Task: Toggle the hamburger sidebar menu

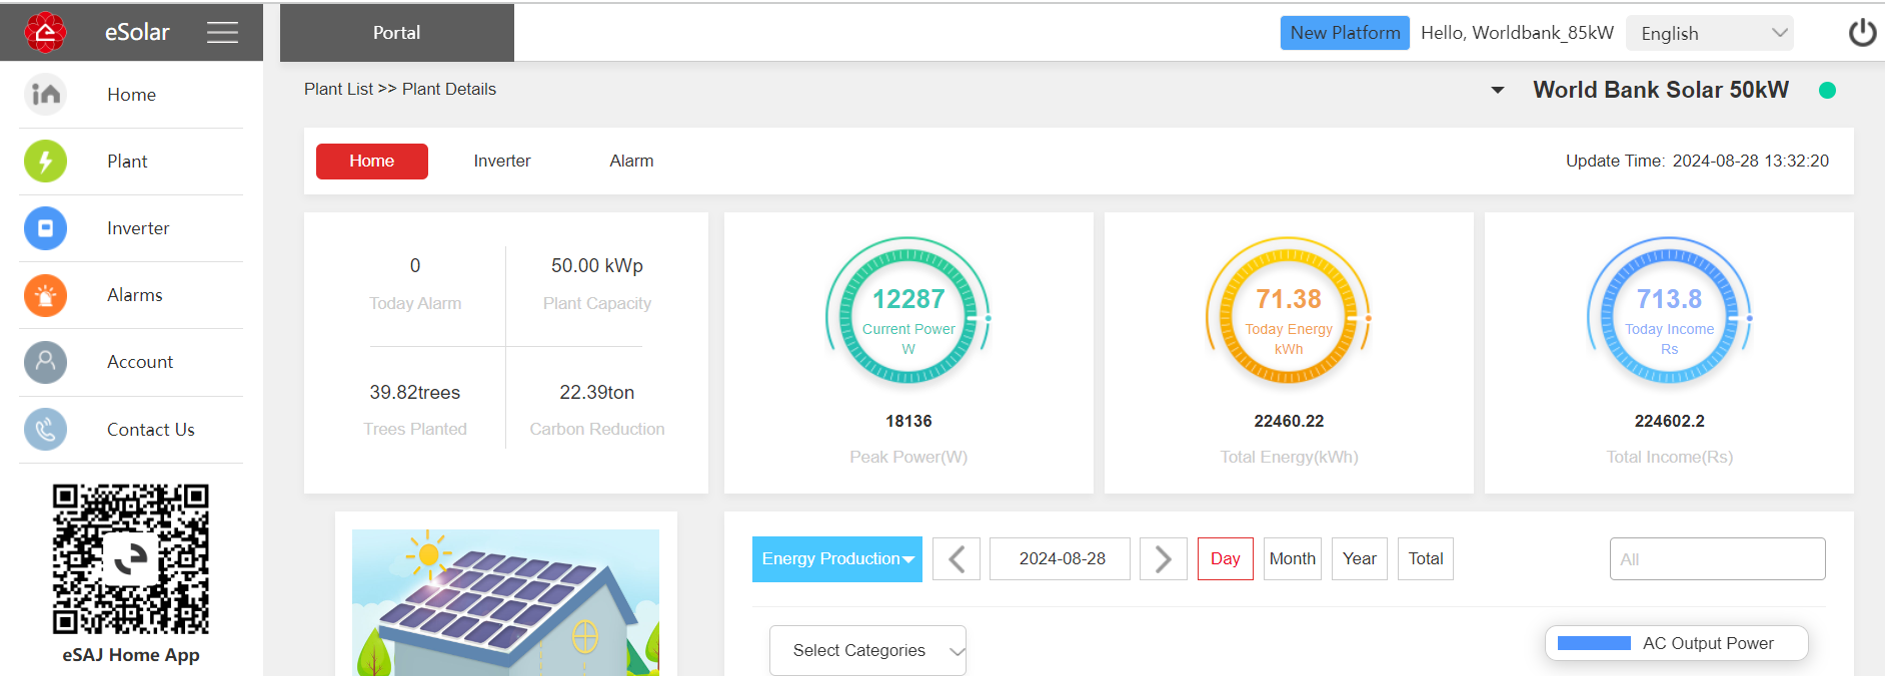Action: click(222, 32)
